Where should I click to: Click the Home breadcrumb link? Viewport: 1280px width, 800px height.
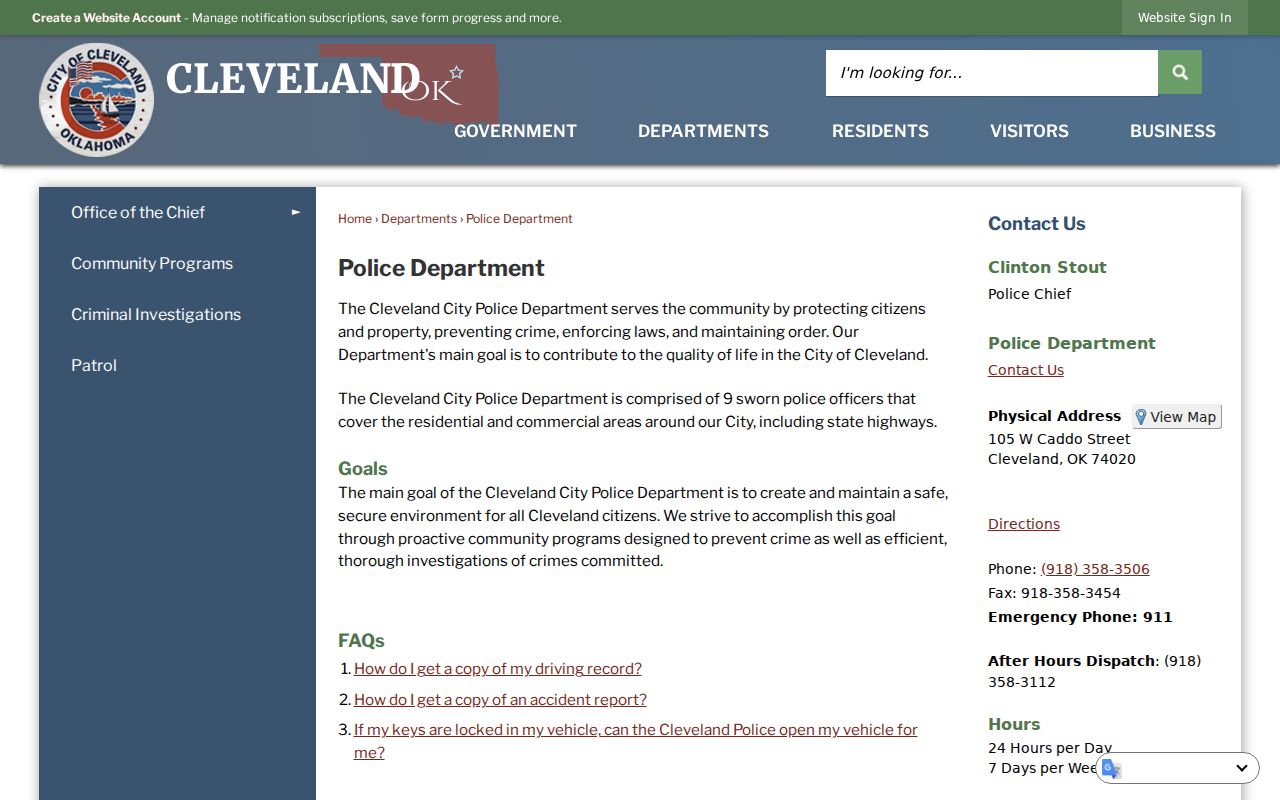[x=355, y=219]
